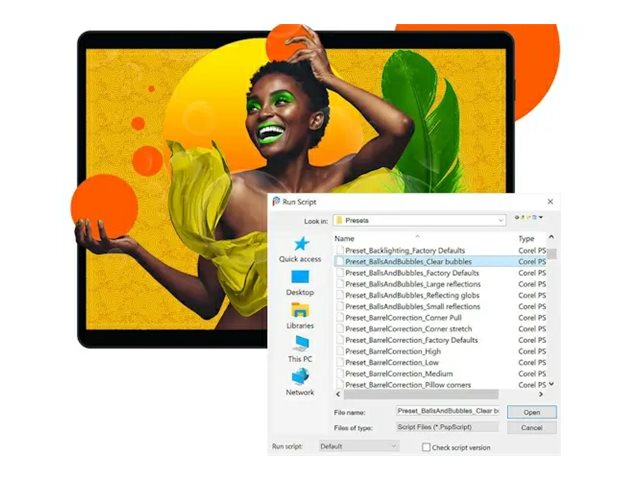
Task: Expand the Look in Presets dropdown
Action: click(x=500, y=219)
